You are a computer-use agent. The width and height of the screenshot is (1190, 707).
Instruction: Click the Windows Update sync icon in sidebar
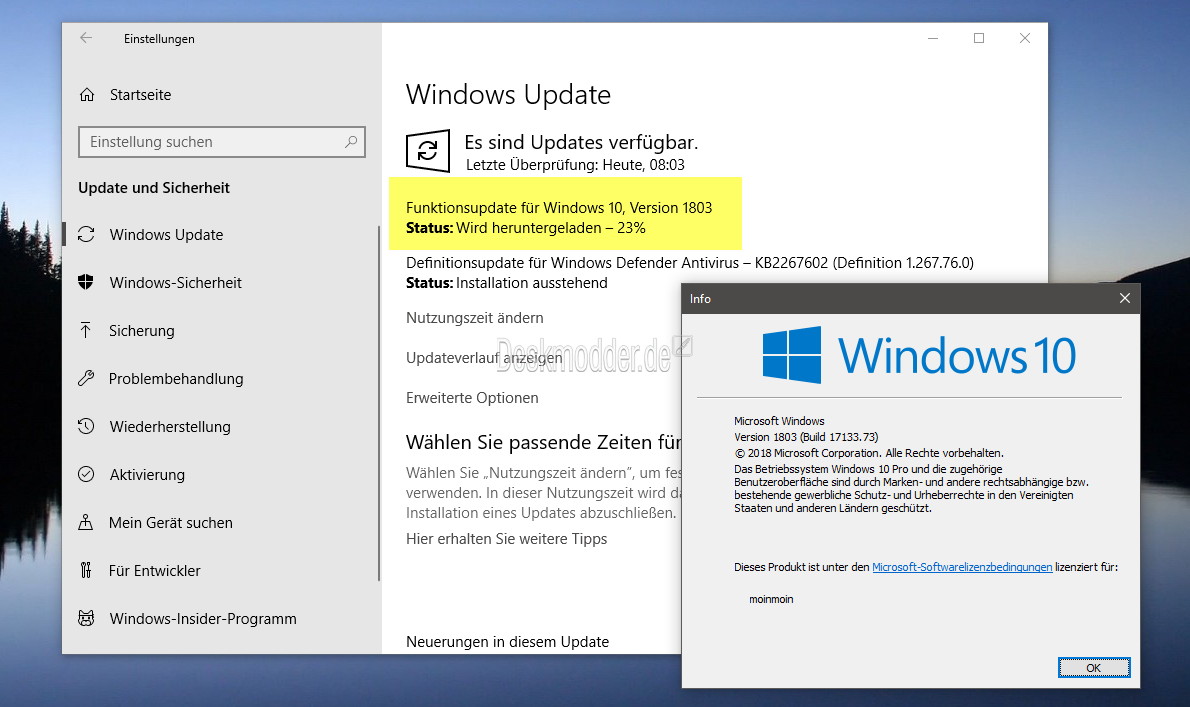pos(87,234)
